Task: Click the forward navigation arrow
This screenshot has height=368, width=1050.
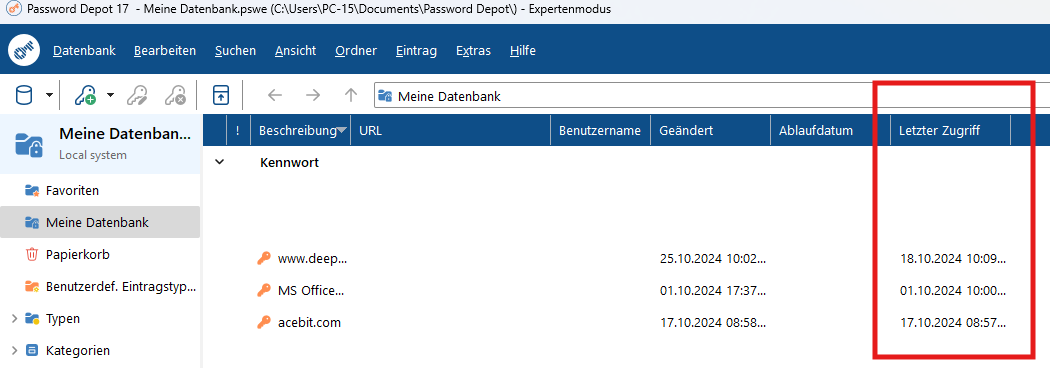Action: [313, 96]
